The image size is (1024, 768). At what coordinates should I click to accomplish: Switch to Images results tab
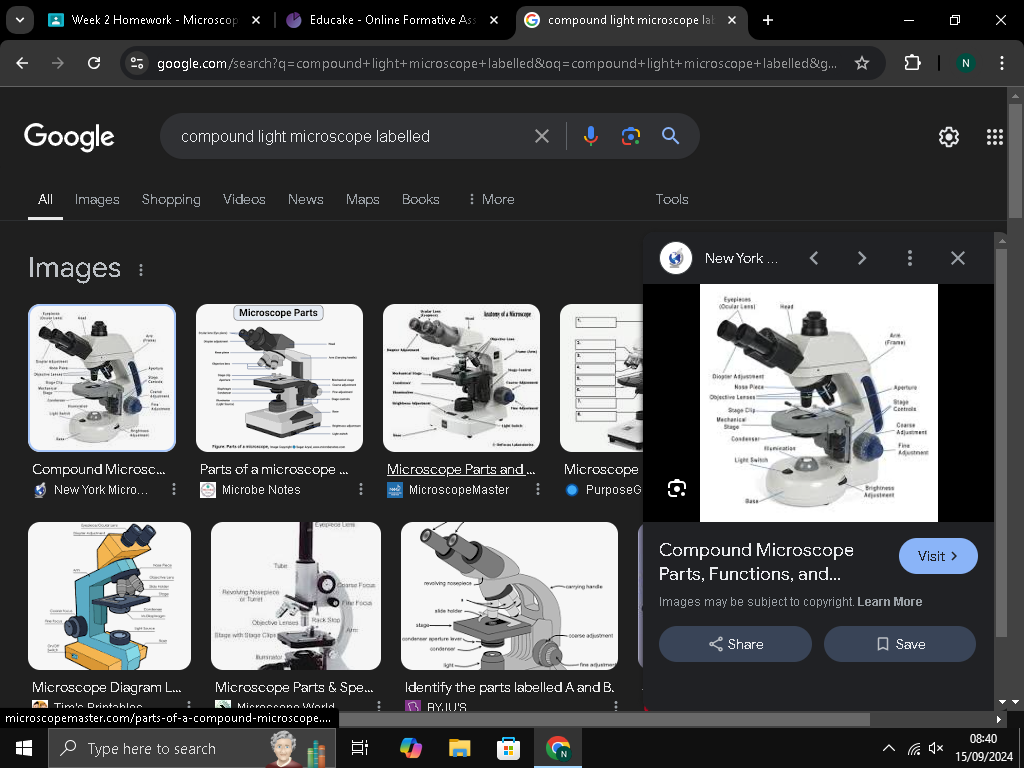tap(97, 199)
